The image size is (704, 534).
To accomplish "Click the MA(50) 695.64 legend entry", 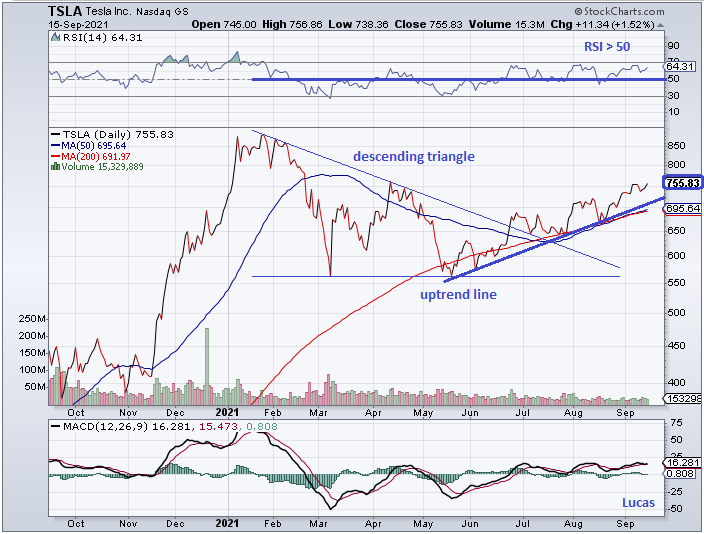I will click(88, 146).
